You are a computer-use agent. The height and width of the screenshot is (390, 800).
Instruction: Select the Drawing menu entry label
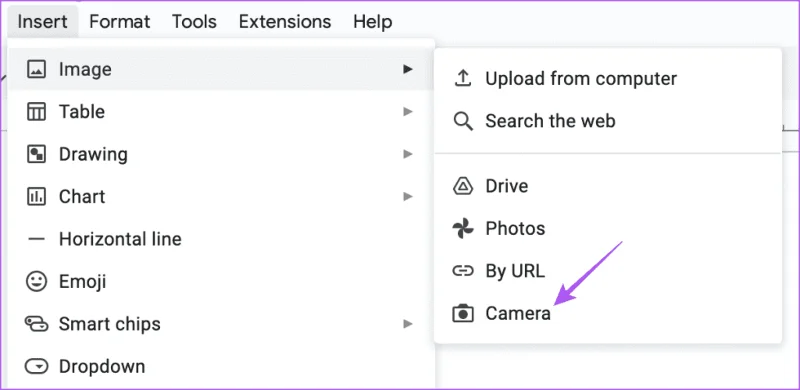tap(93, 154)
